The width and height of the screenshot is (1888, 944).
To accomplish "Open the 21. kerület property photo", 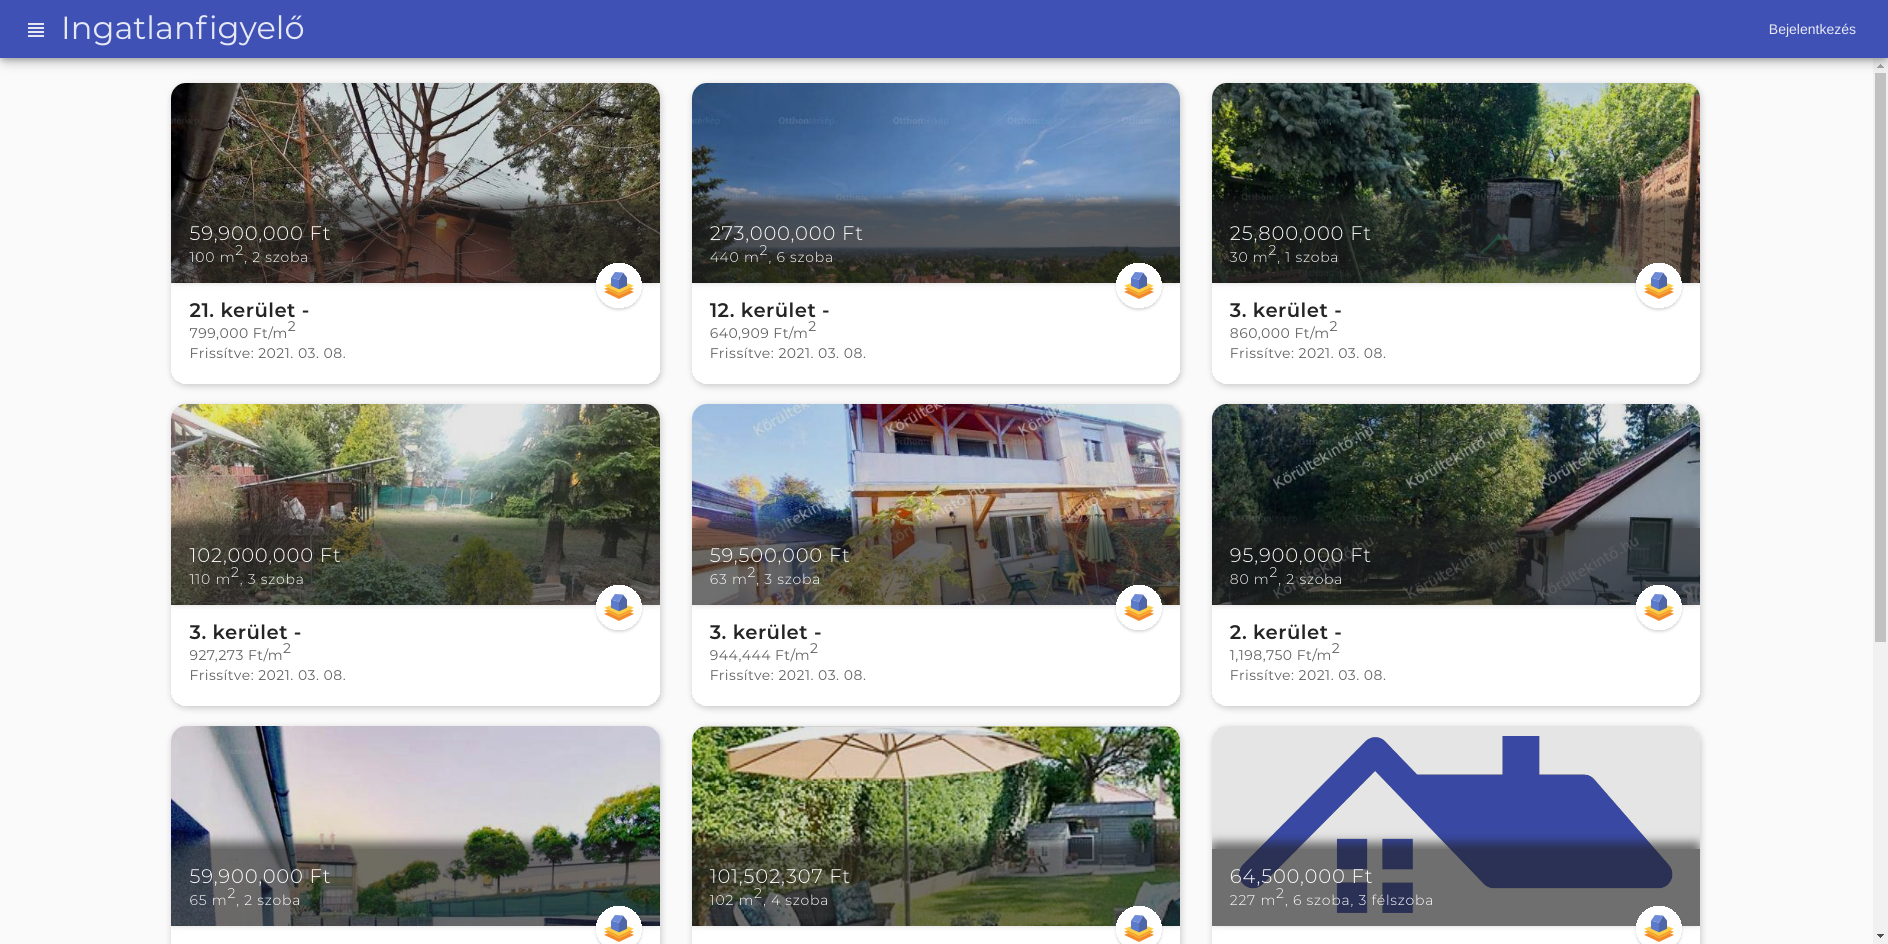I will point(415,183).
